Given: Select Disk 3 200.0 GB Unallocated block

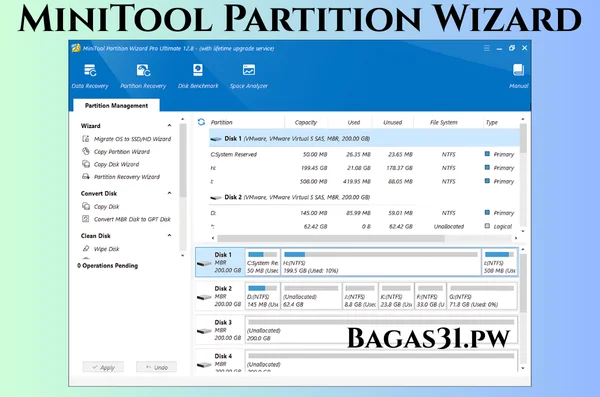Looking at the screenshot, I should click(x=382, y=330).
